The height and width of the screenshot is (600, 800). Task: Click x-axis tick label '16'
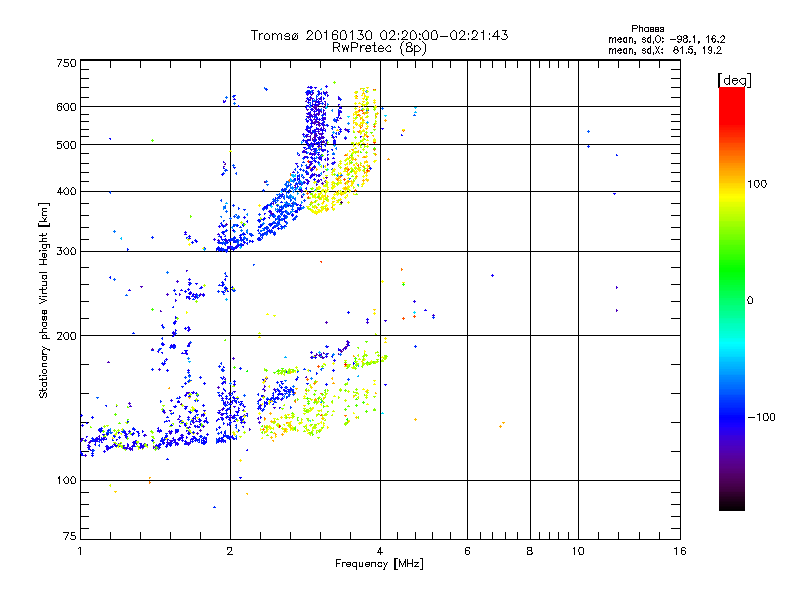pos(680,551)
